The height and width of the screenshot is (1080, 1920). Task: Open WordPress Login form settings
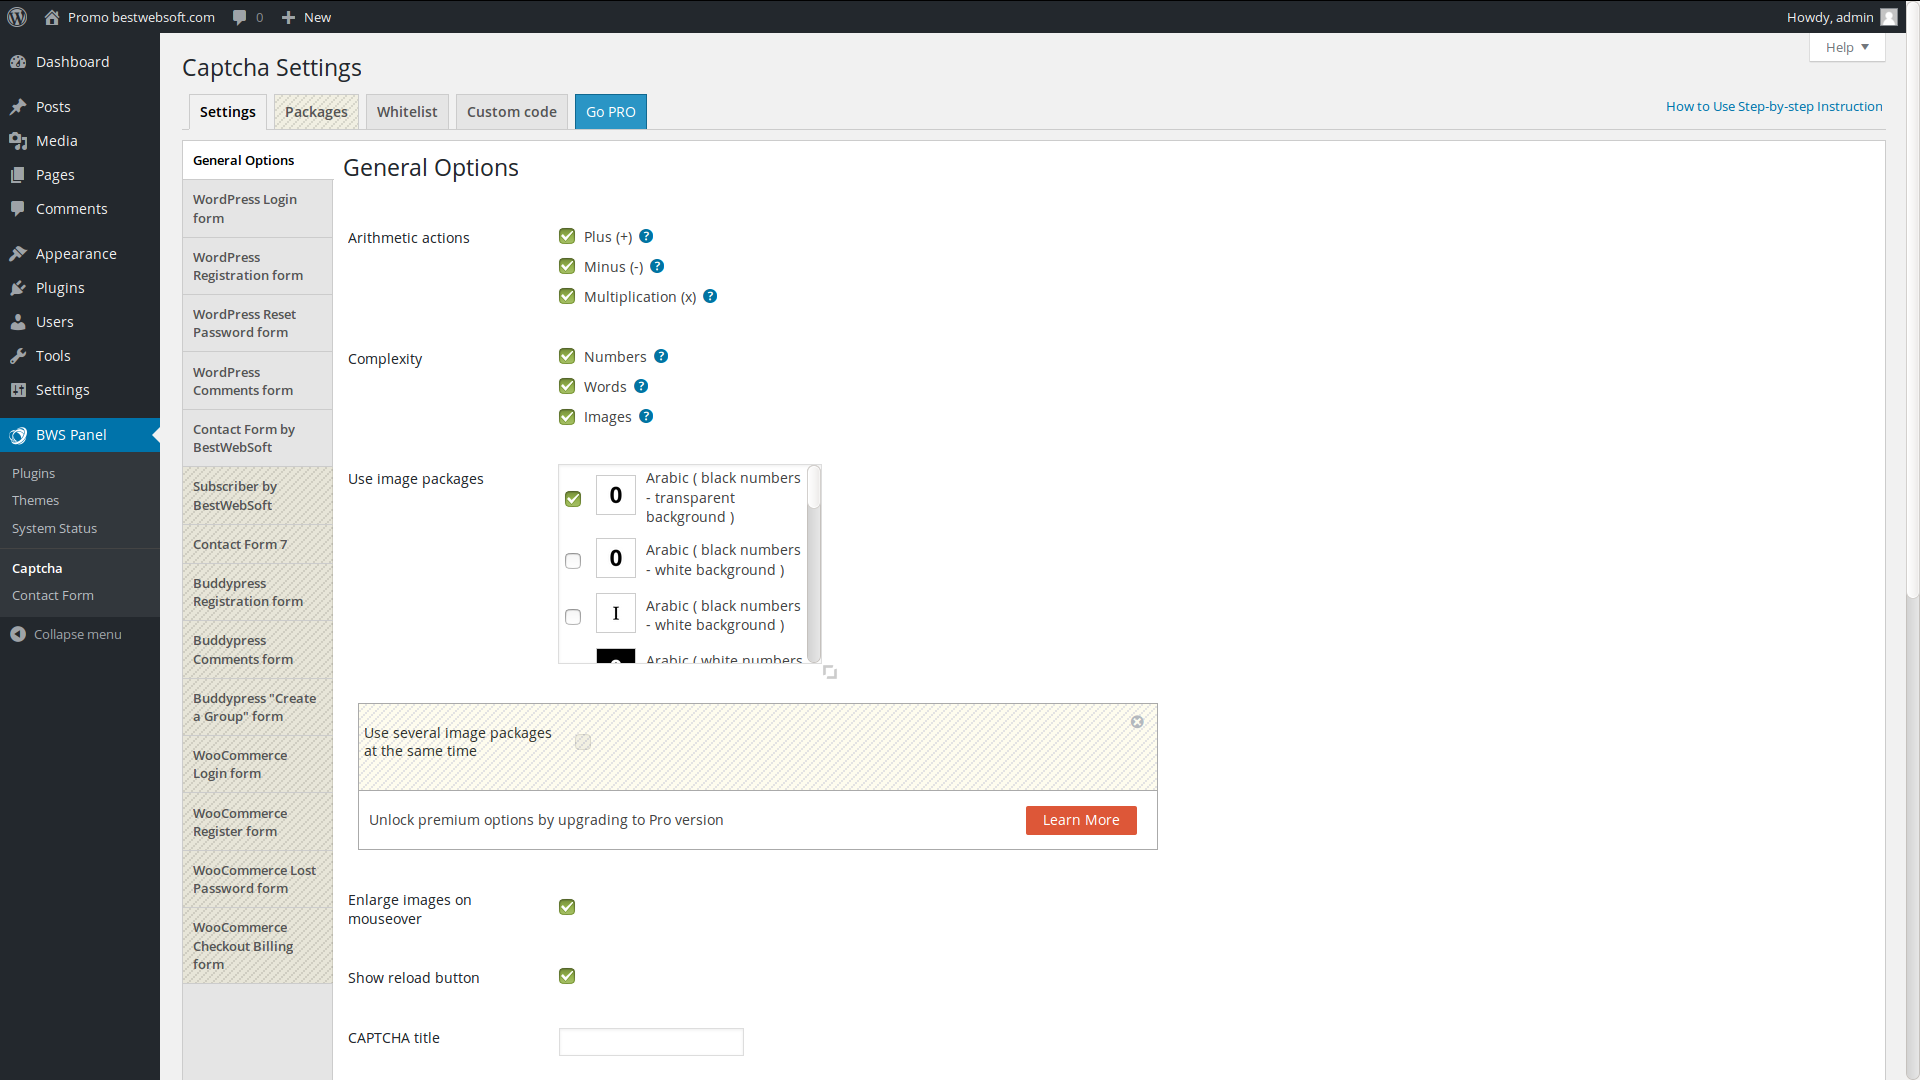point(257,209)
